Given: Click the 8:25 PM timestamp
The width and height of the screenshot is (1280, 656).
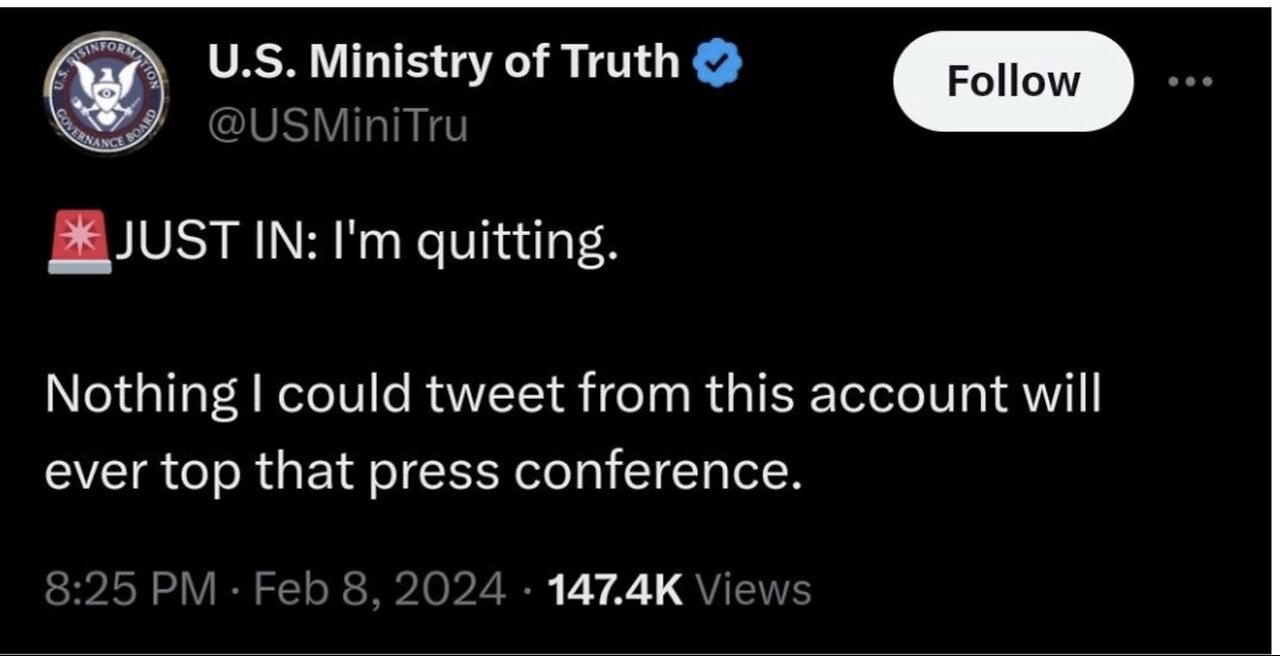Looking at the screenshot, I should coord(130,590).
